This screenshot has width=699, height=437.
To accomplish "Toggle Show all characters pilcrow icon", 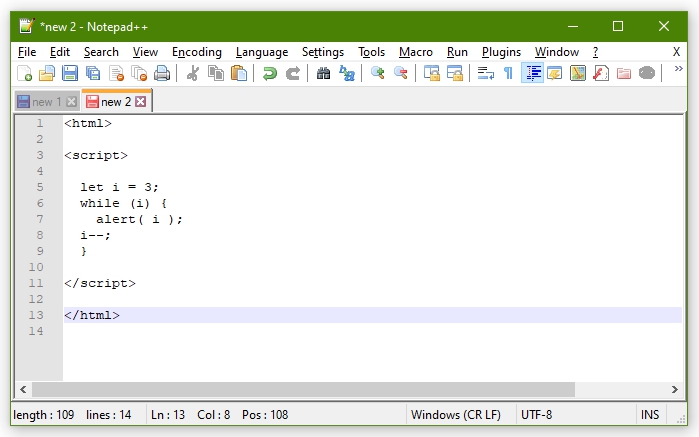I will point(508,73).
